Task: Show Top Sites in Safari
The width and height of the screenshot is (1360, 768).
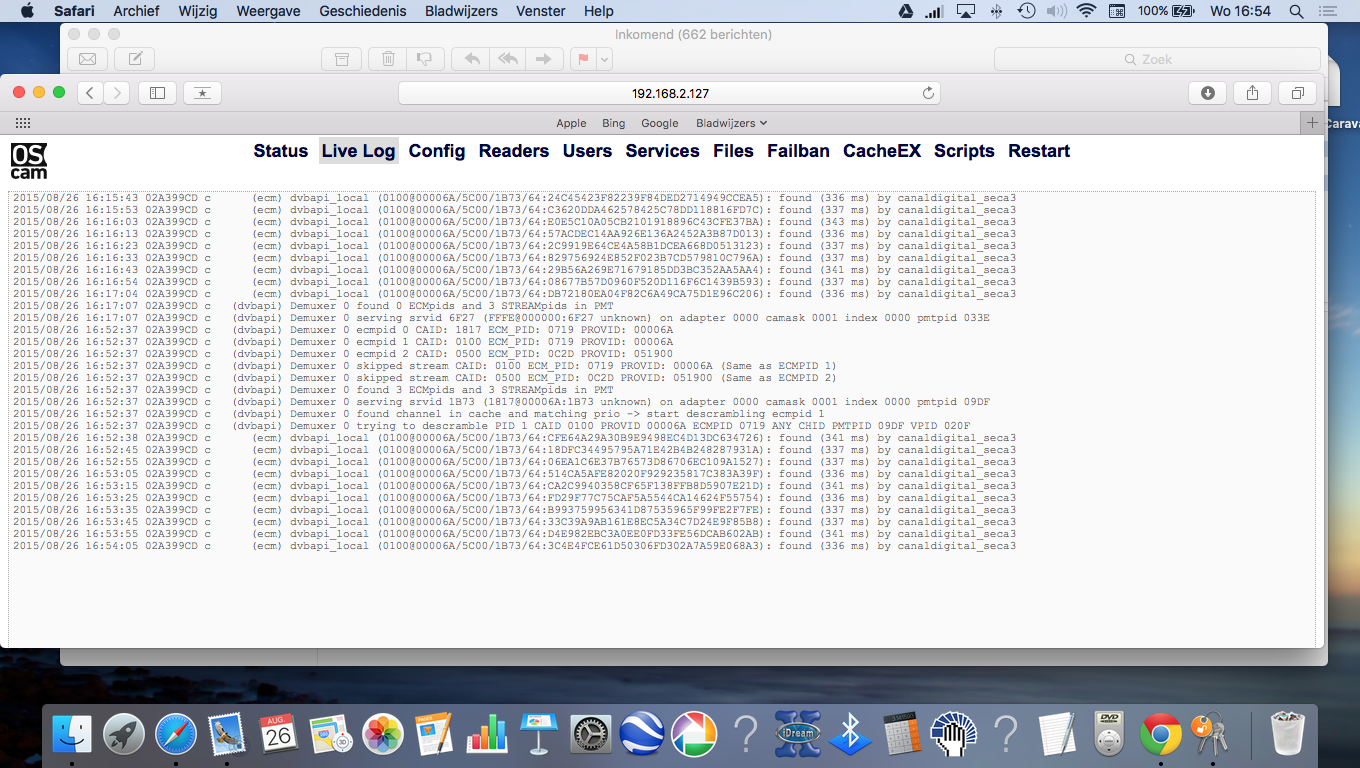Action: 202,93
